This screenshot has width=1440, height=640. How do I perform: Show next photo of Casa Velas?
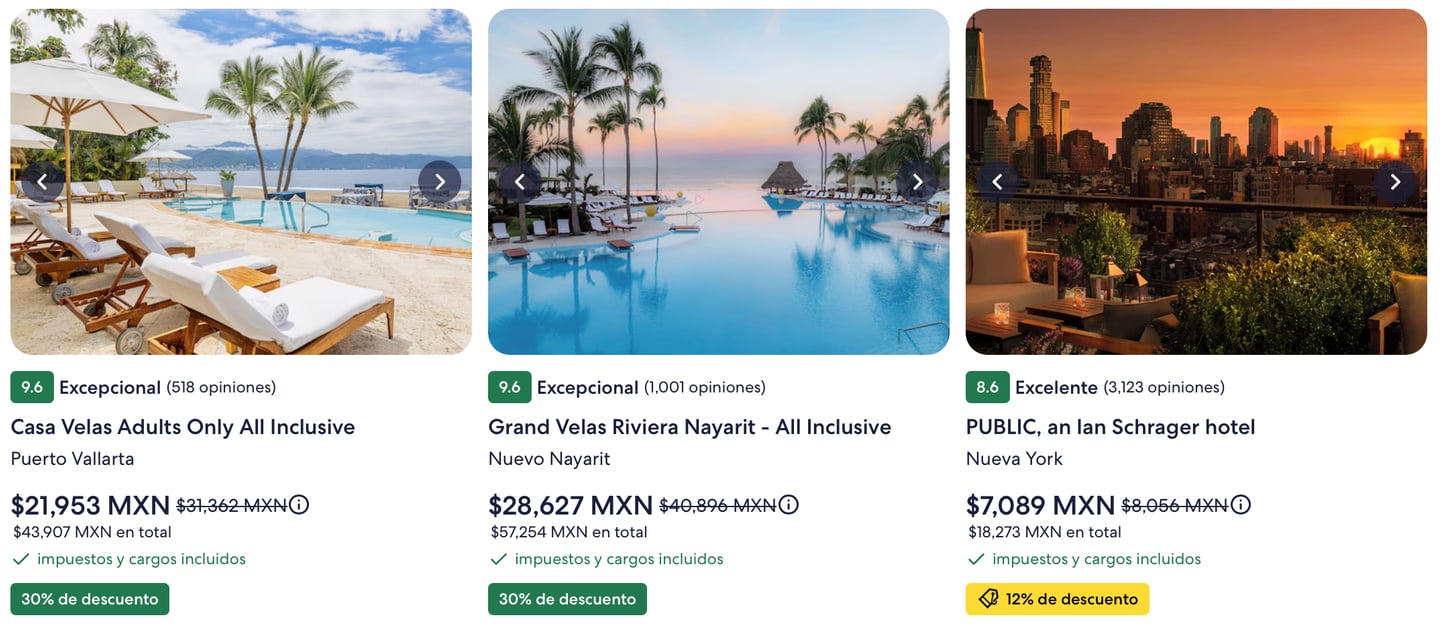point(439,182)
